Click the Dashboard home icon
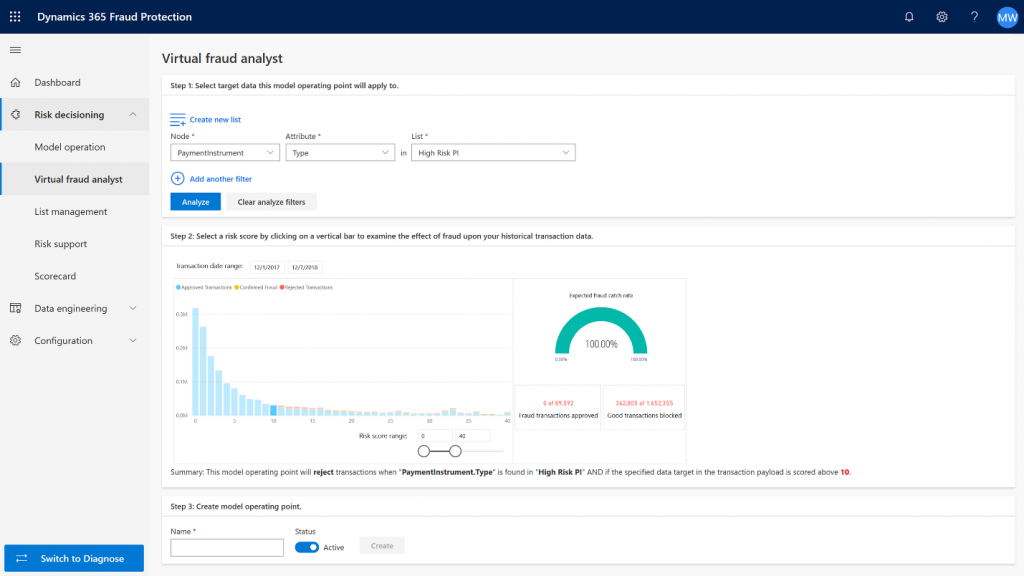 15,82
